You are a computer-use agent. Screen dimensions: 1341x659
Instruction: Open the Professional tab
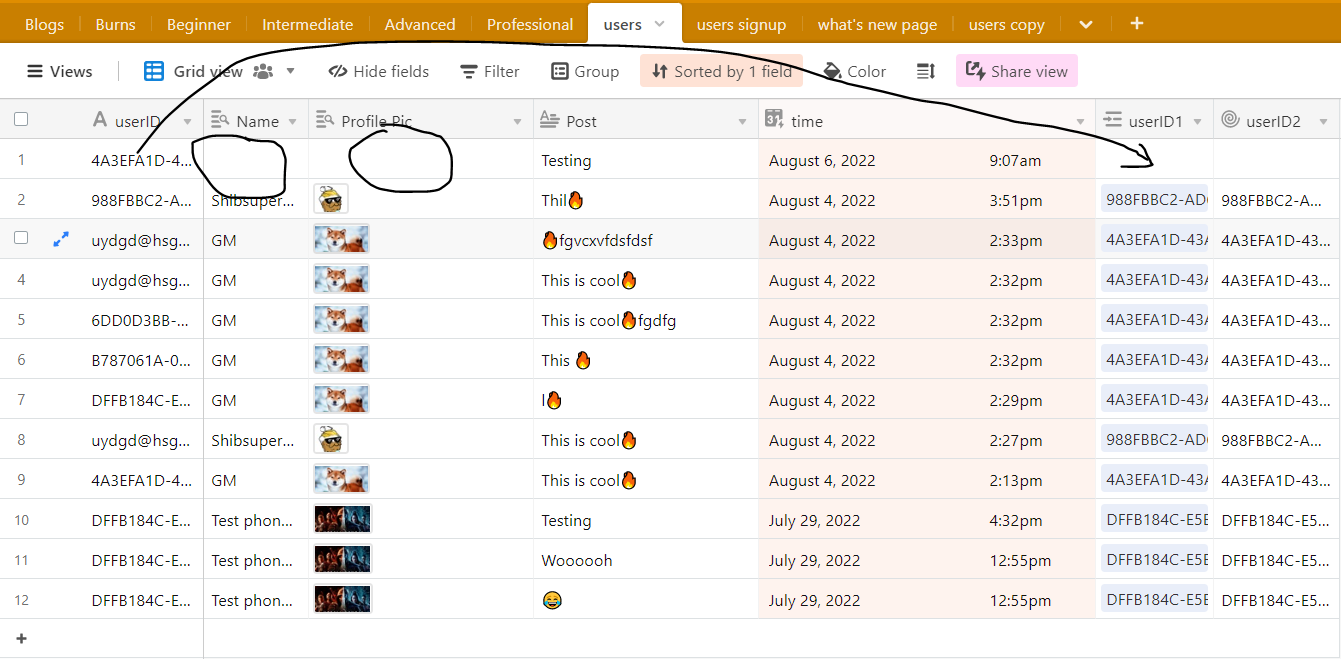click(530, 24)
